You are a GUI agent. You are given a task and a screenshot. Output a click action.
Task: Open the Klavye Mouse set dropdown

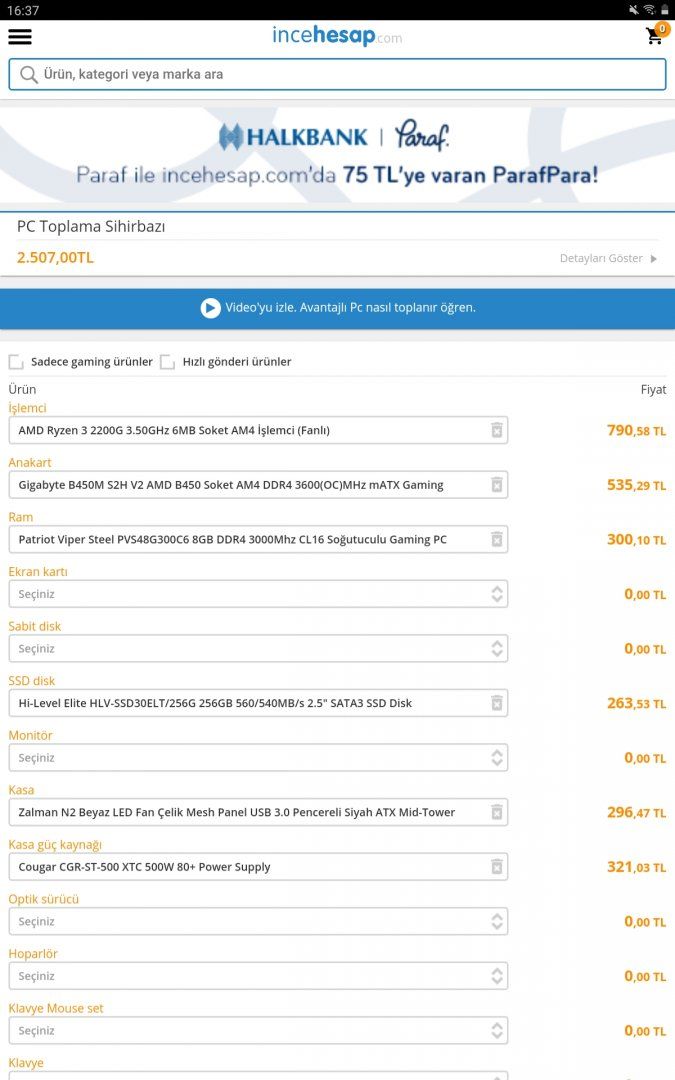(258, 1030)
